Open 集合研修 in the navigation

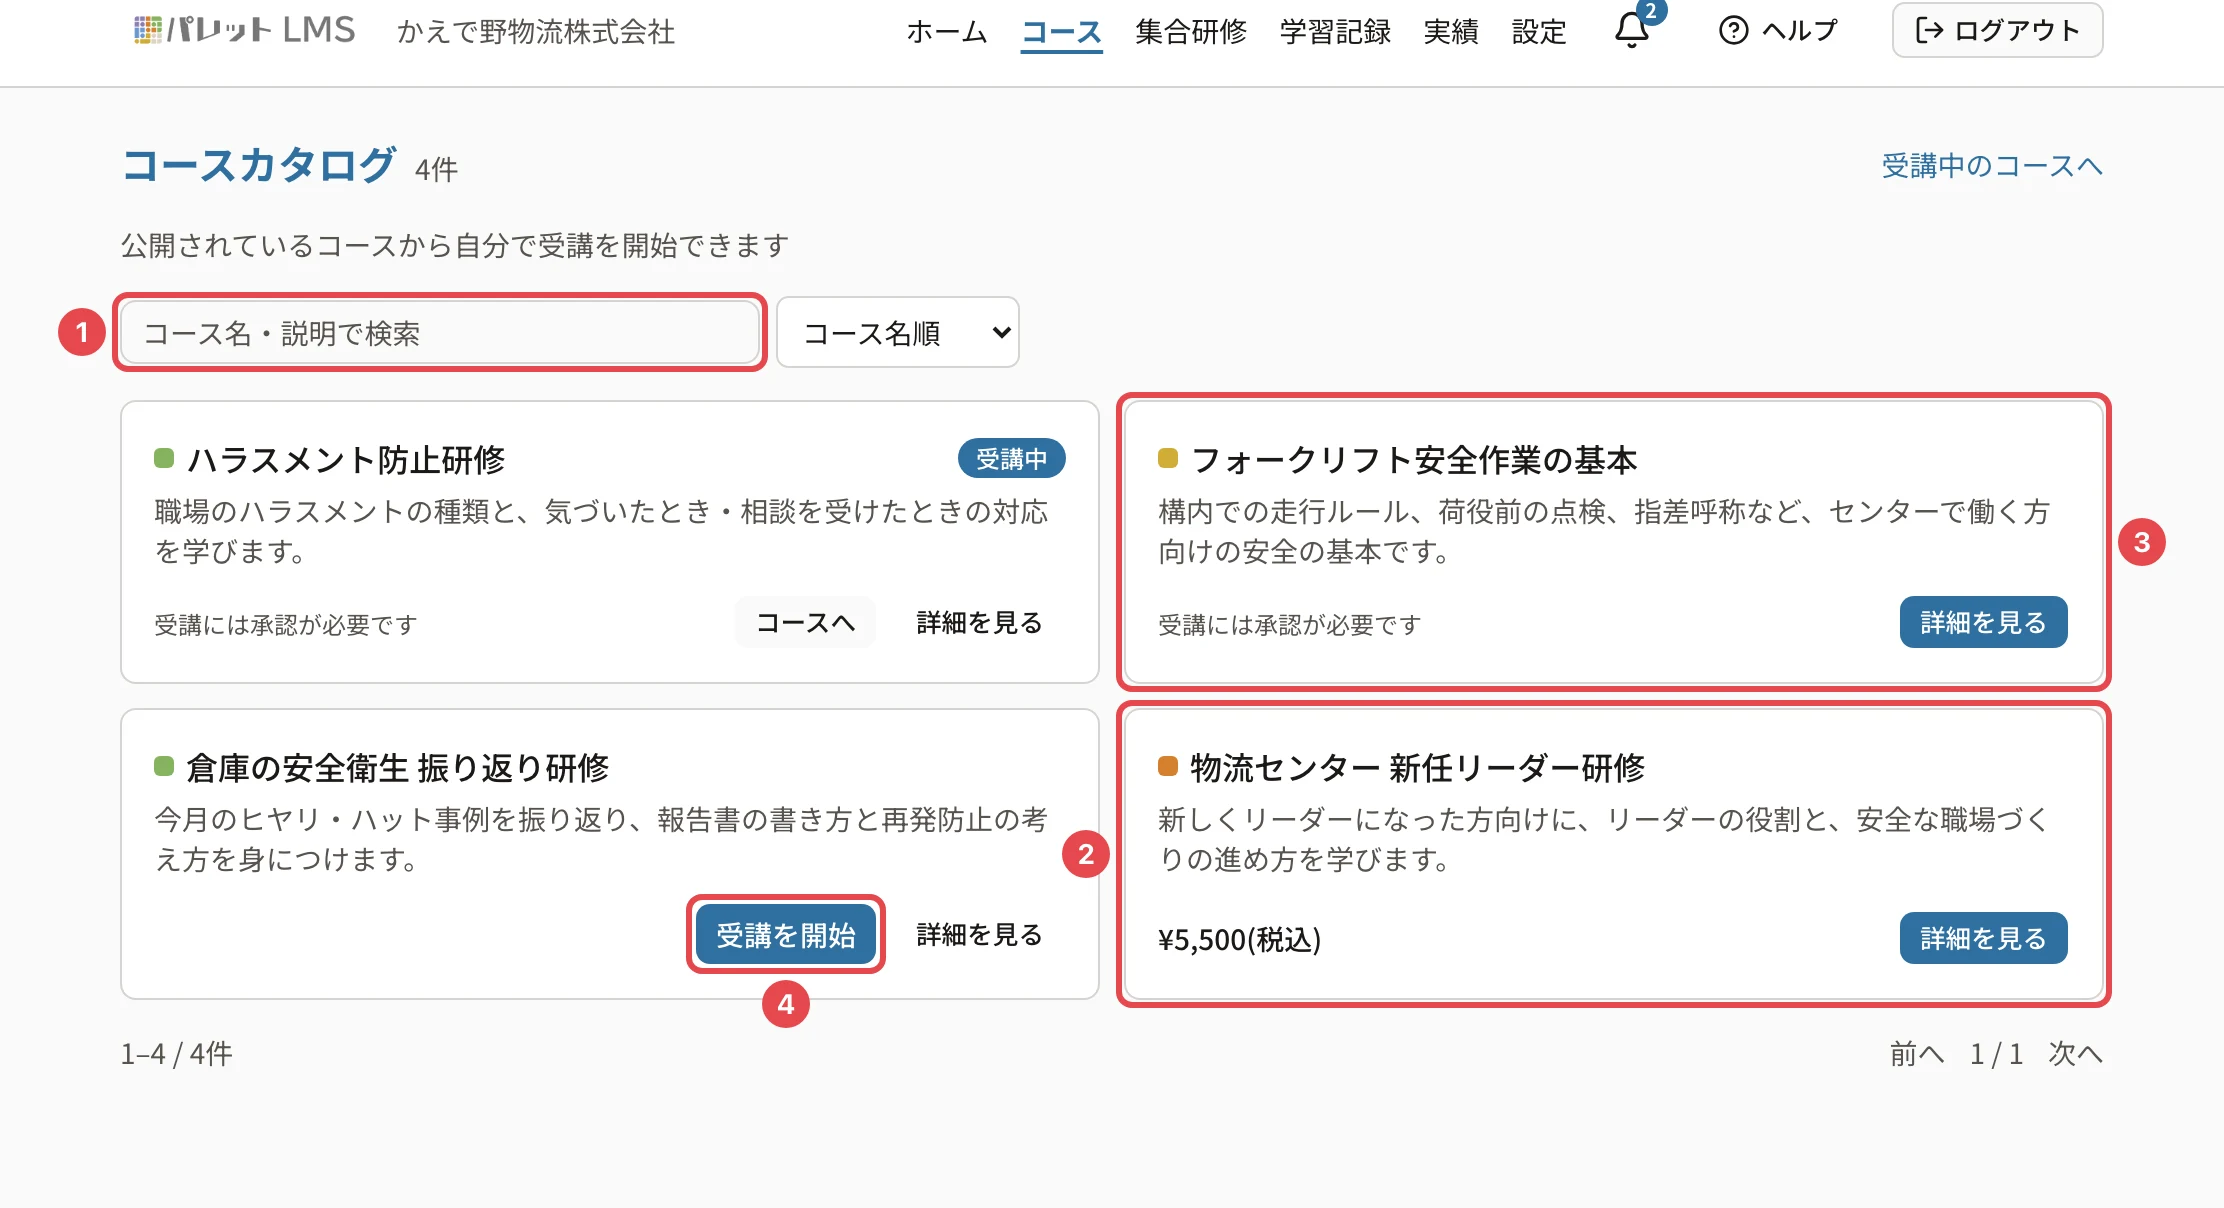click(1191, 32)
